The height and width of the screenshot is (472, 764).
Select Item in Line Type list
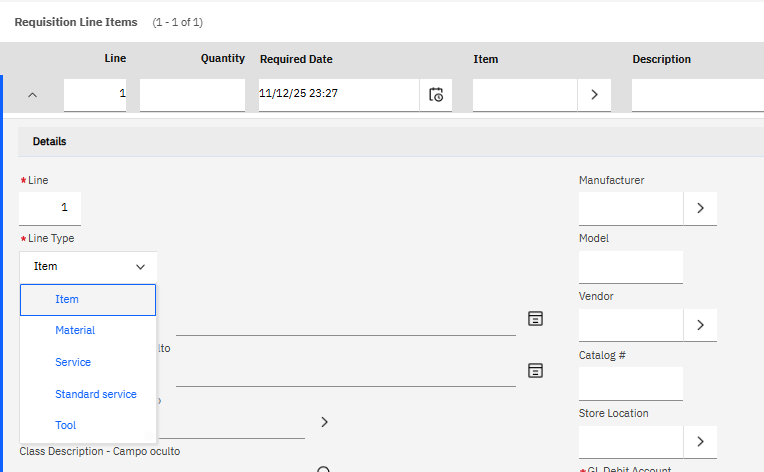[x=88, y=299]
